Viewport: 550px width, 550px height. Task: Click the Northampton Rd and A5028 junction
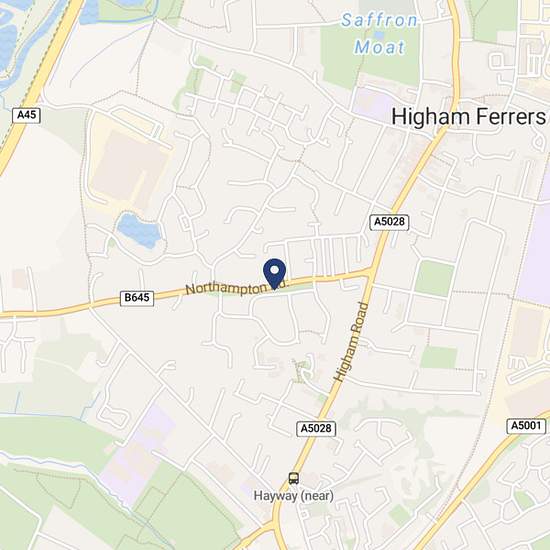coord(371,271)
